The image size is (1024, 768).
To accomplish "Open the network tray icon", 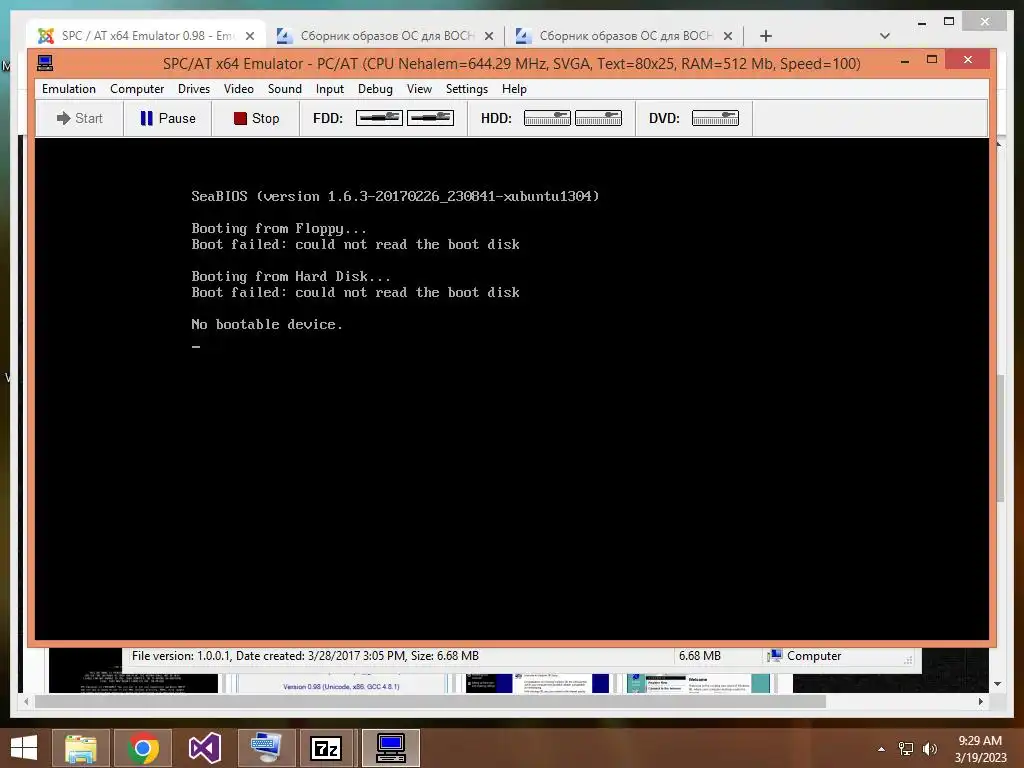I will tap(906, 749).
